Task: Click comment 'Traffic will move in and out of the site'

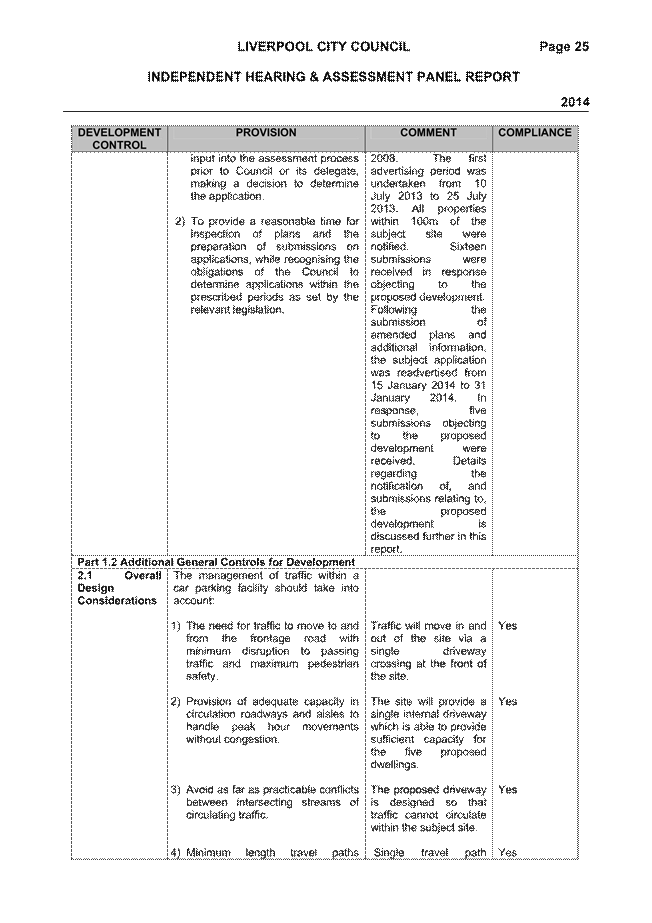Action: (x=428, y=651)
